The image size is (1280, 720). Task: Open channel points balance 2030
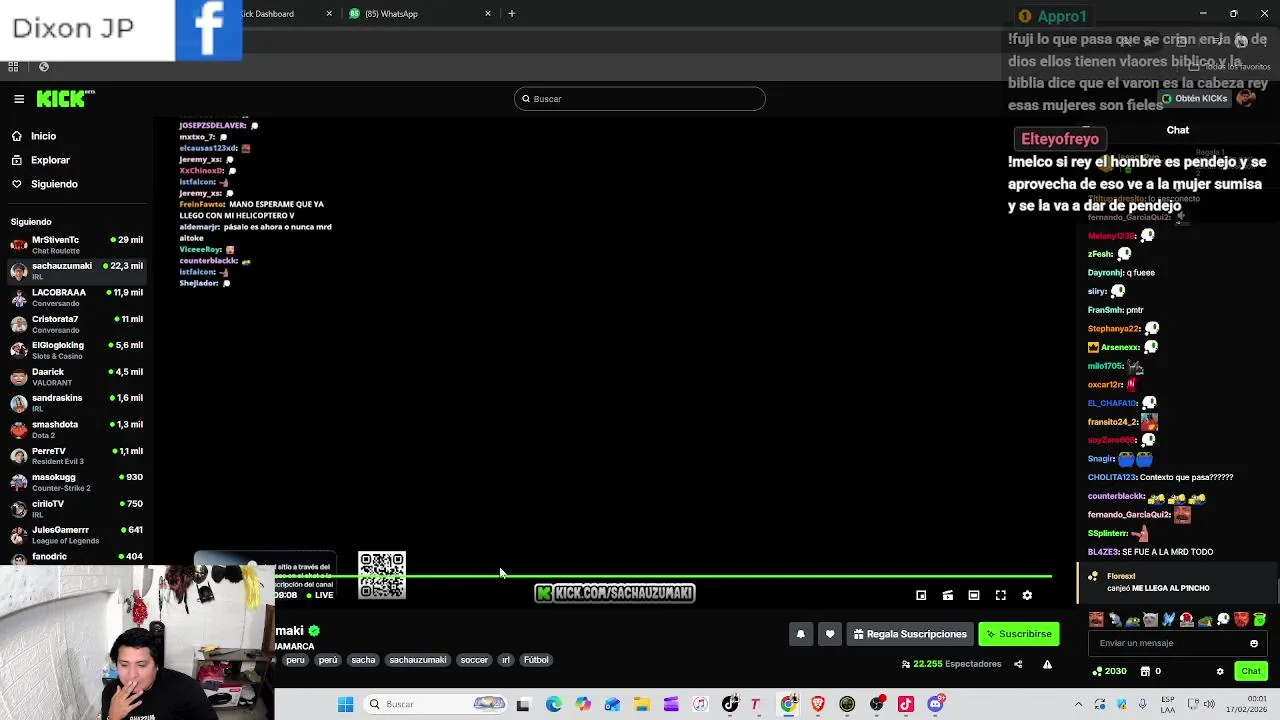(1110, 672)
